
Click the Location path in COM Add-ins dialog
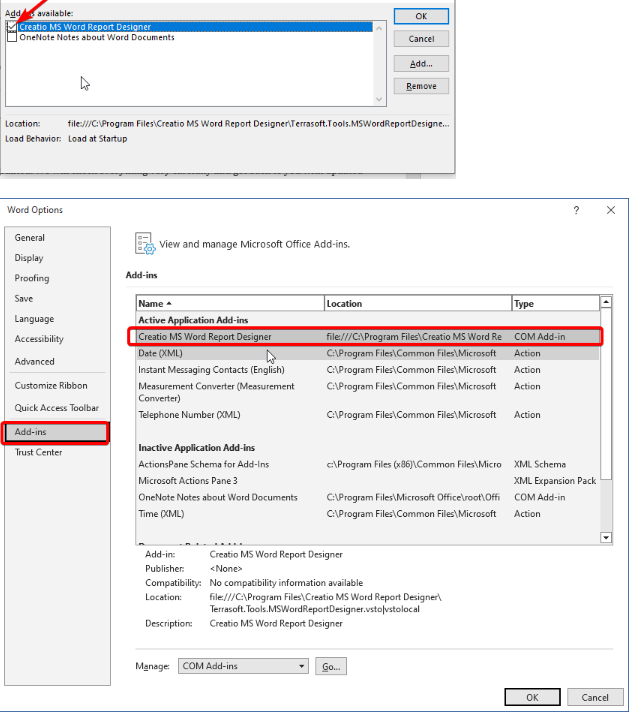[x=258, y=124]
